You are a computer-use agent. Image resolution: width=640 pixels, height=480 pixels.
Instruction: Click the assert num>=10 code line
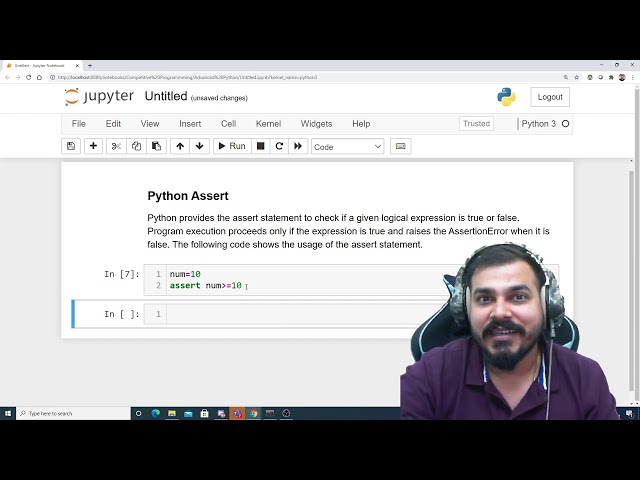(205, 286)
